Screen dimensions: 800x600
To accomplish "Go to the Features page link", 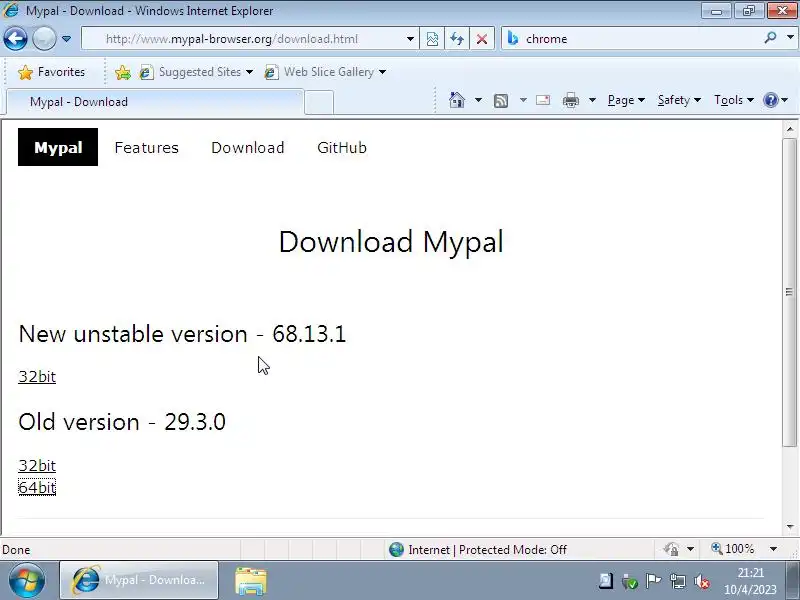I will click(x=146, y=147).
